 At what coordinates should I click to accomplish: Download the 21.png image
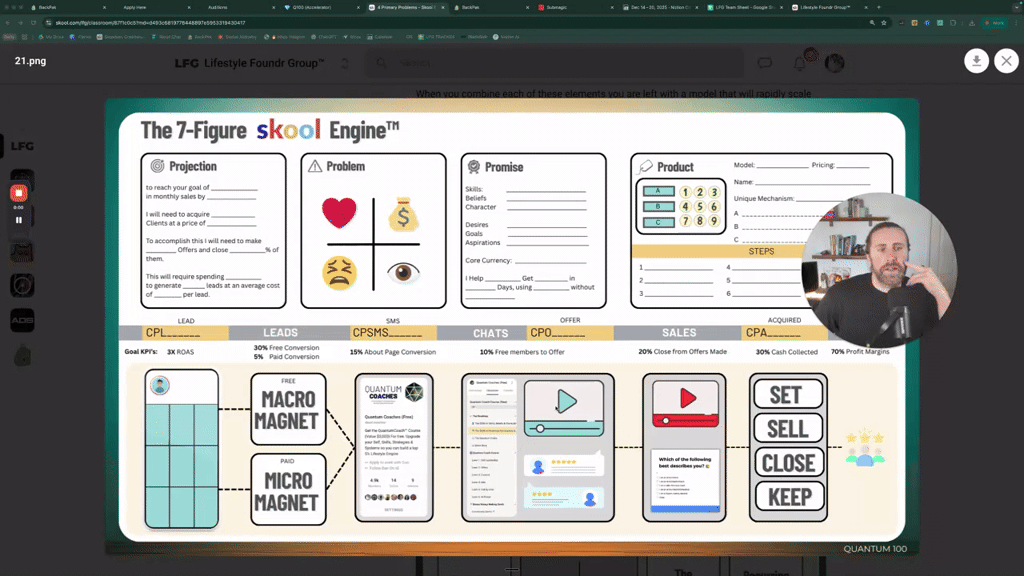coord(976,61)
